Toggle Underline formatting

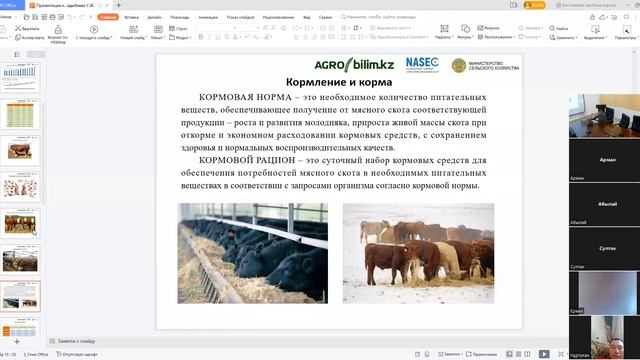coord(218,37)
